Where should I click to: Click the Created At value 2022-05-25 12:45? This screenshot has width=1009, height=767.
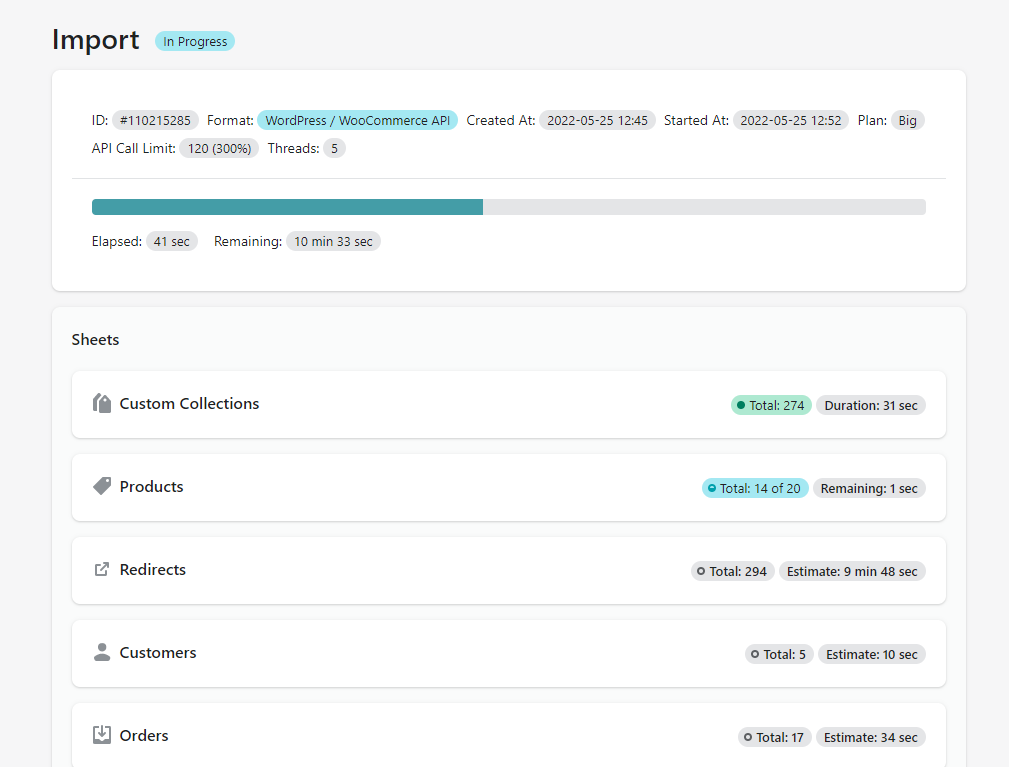597,120
